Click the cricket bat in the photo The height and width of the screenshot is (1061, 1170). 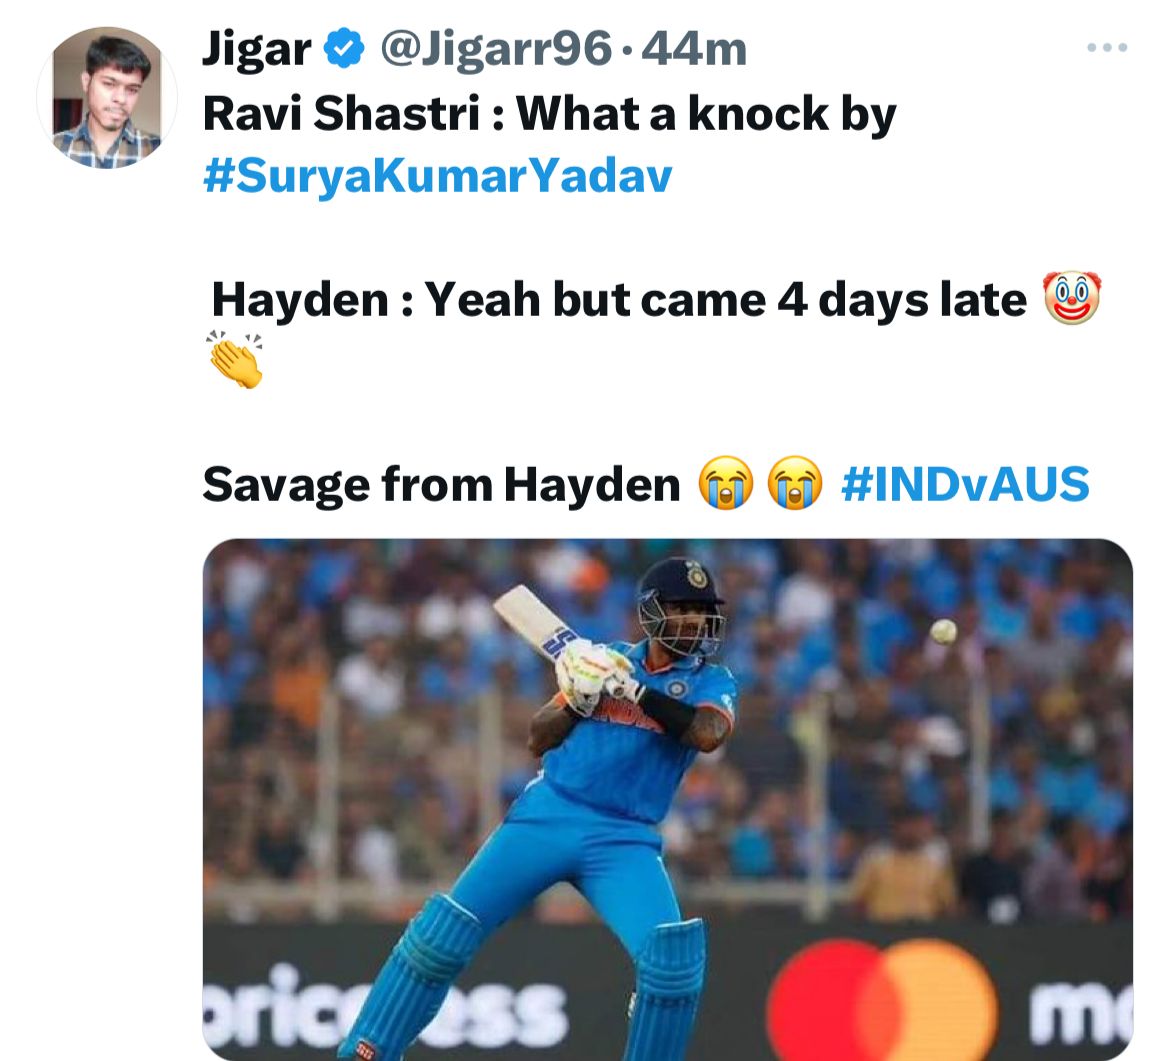(536, 622)
